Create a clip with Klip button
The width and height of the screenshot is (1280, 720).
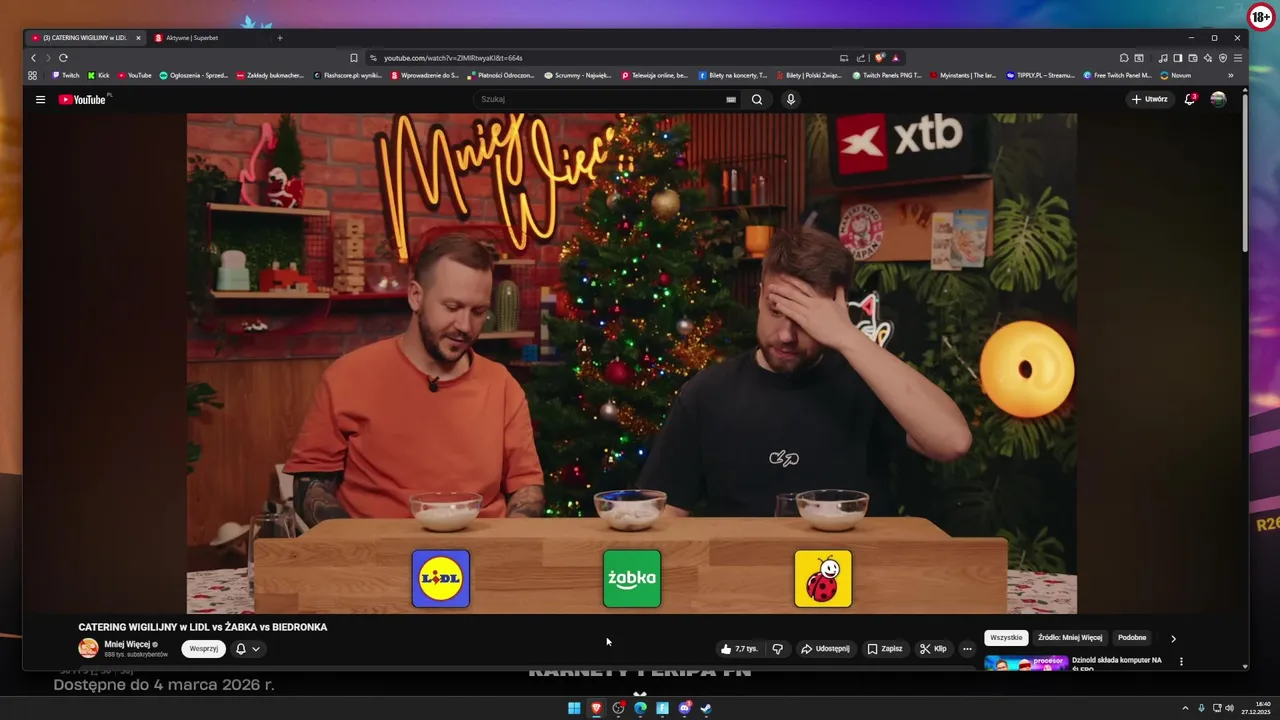coord(933,649)
